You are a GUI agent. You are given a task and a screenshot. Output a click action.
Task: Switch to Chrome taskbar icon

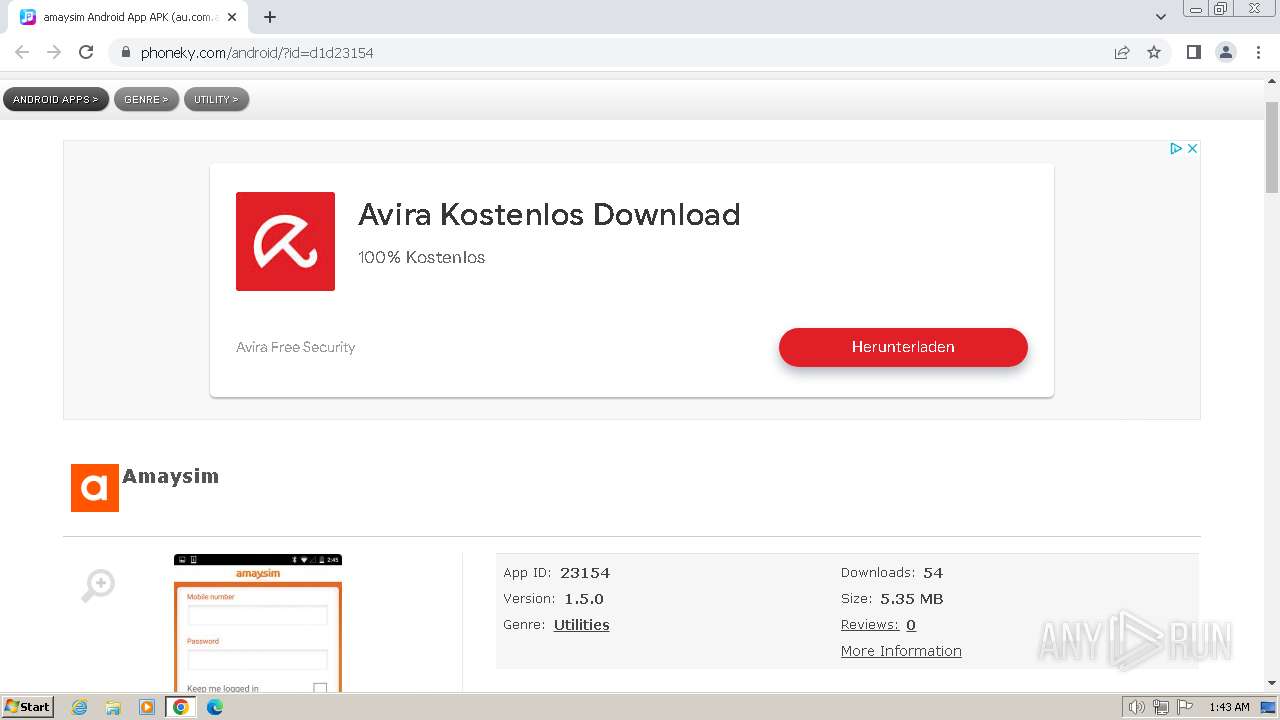(181, 707)
